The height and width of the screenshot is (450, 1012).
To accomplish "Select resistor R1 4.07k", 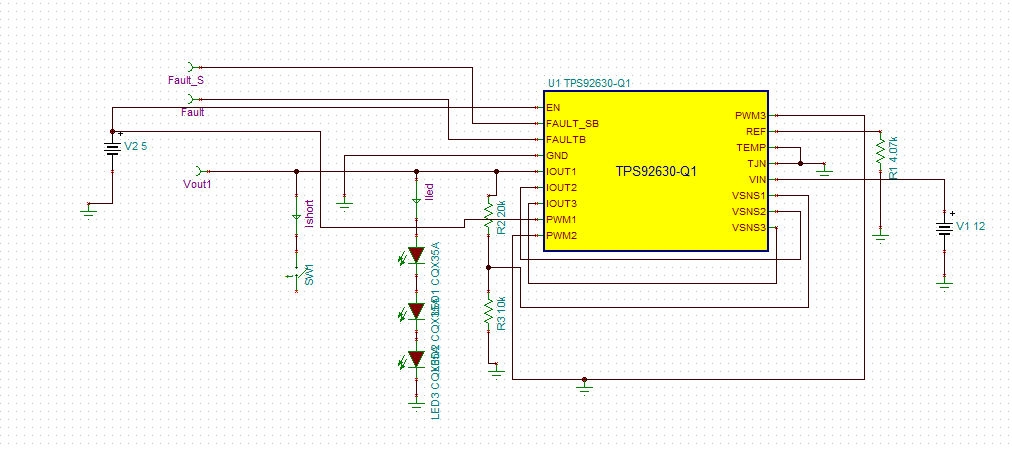I will (x=880, y=152).
